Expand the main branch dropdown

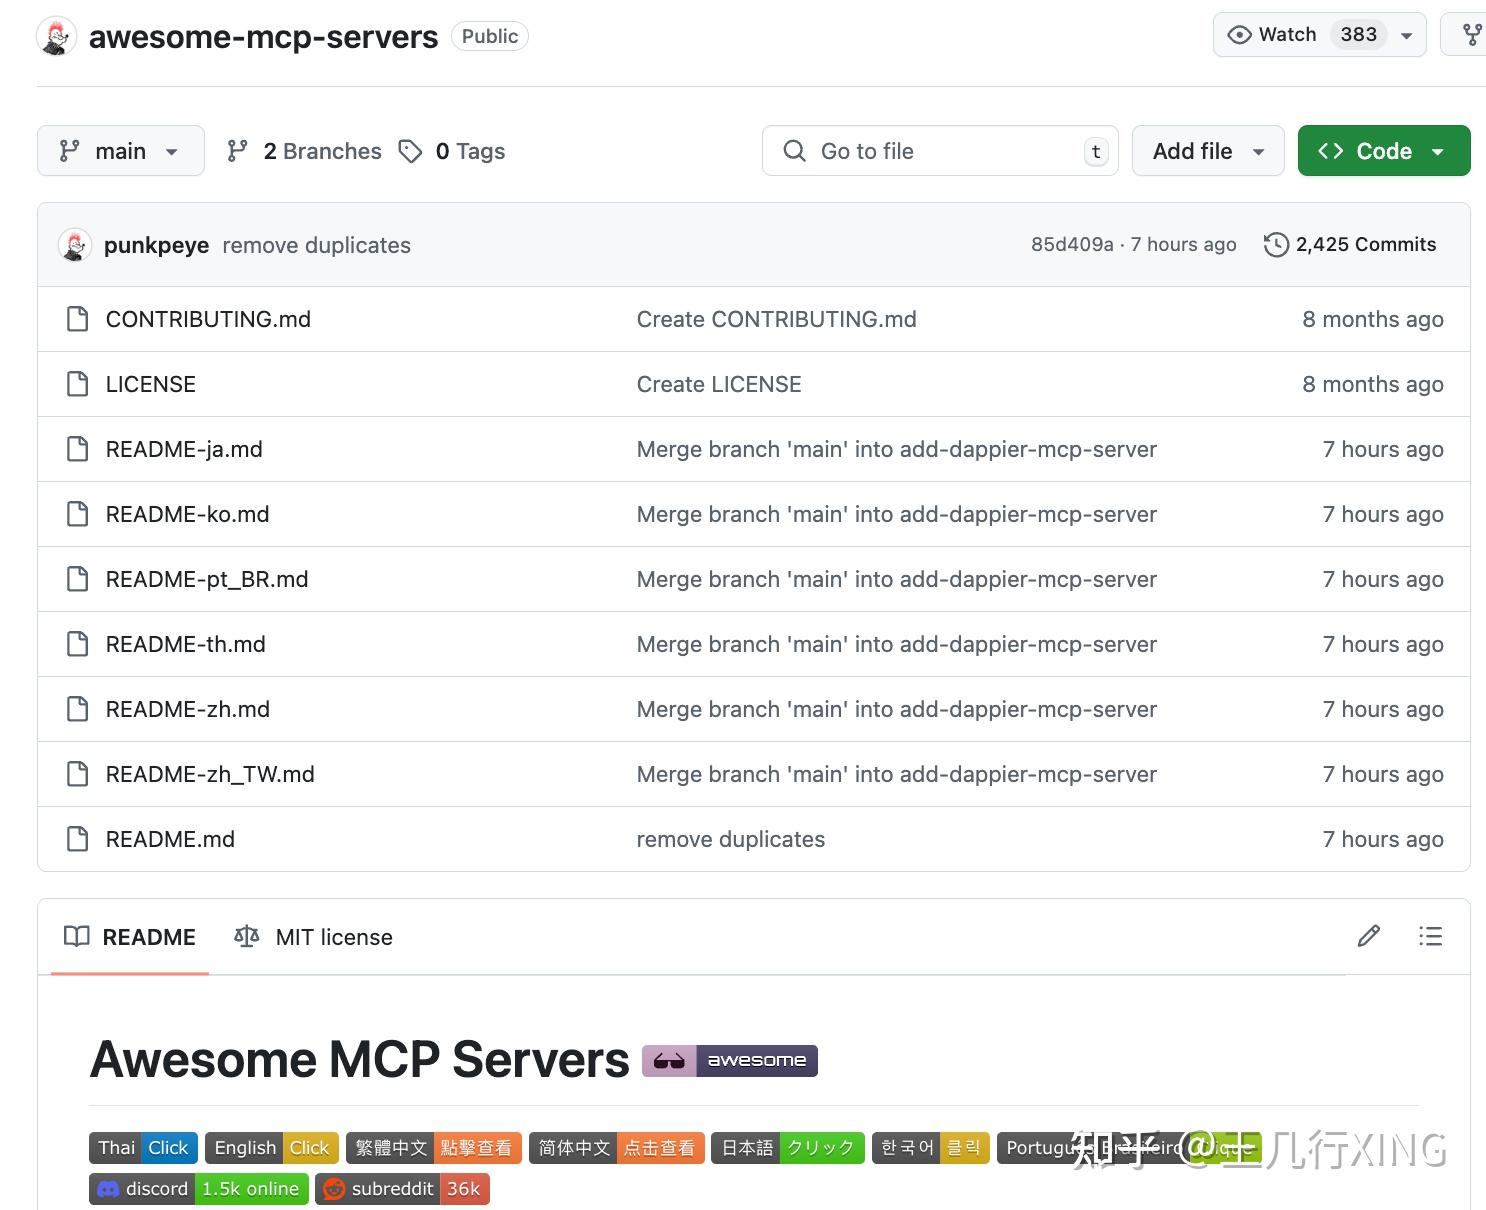click(x=120, y=151)
